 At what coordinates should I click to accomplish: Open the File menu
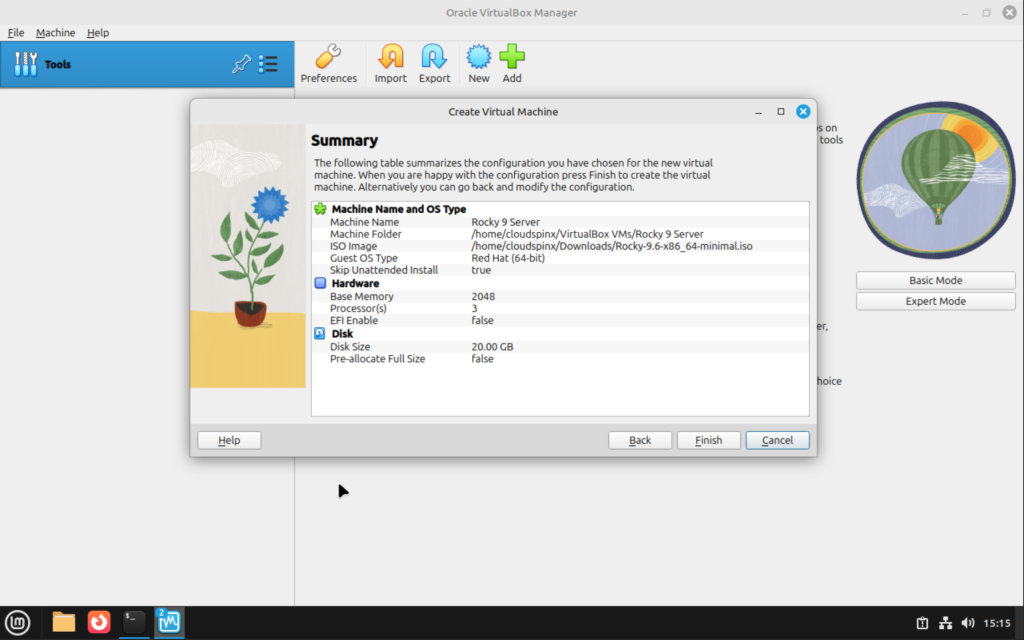[16, 32]
